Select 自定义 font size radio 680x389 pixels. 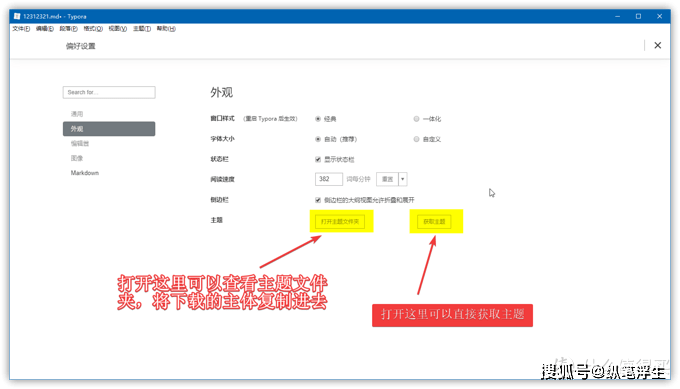pos(416,139)
